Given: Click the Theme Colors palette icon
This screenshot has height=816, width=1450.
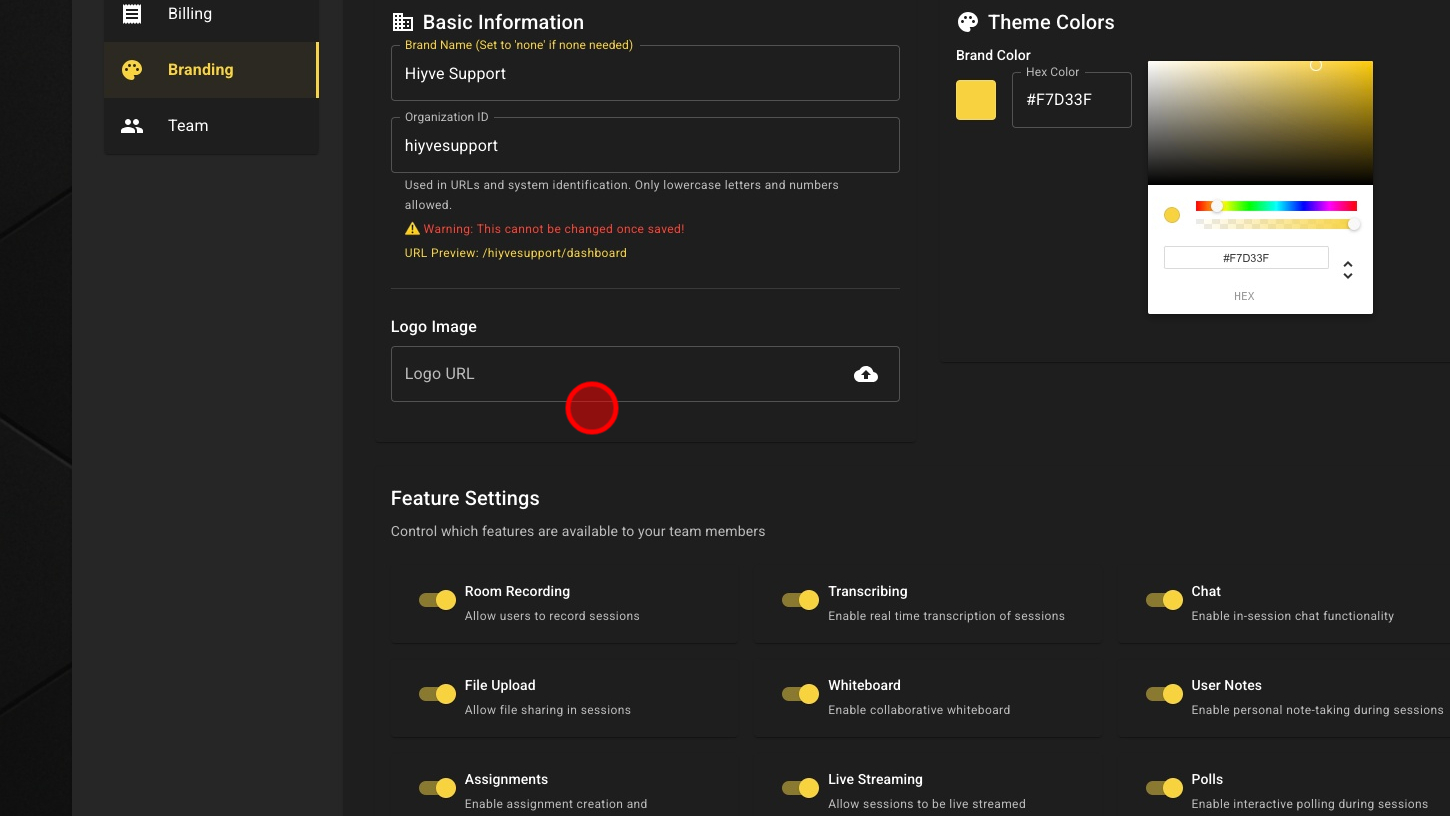Looking at the screenshot, I should [967, 22].
